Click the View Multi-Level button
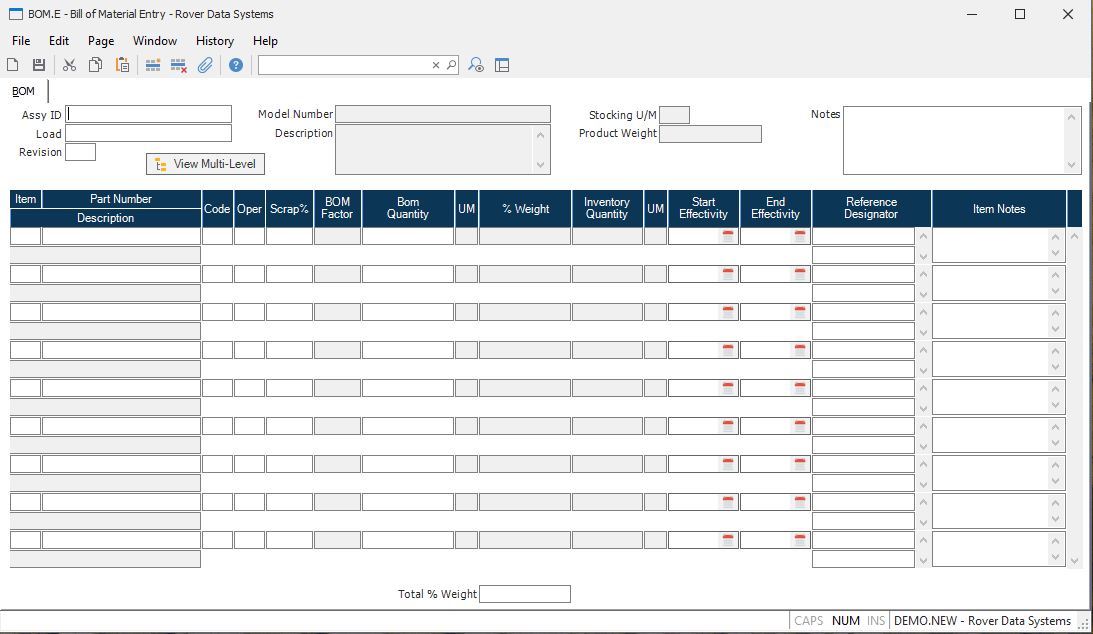The image size is (1093, 634). (206, 164)
